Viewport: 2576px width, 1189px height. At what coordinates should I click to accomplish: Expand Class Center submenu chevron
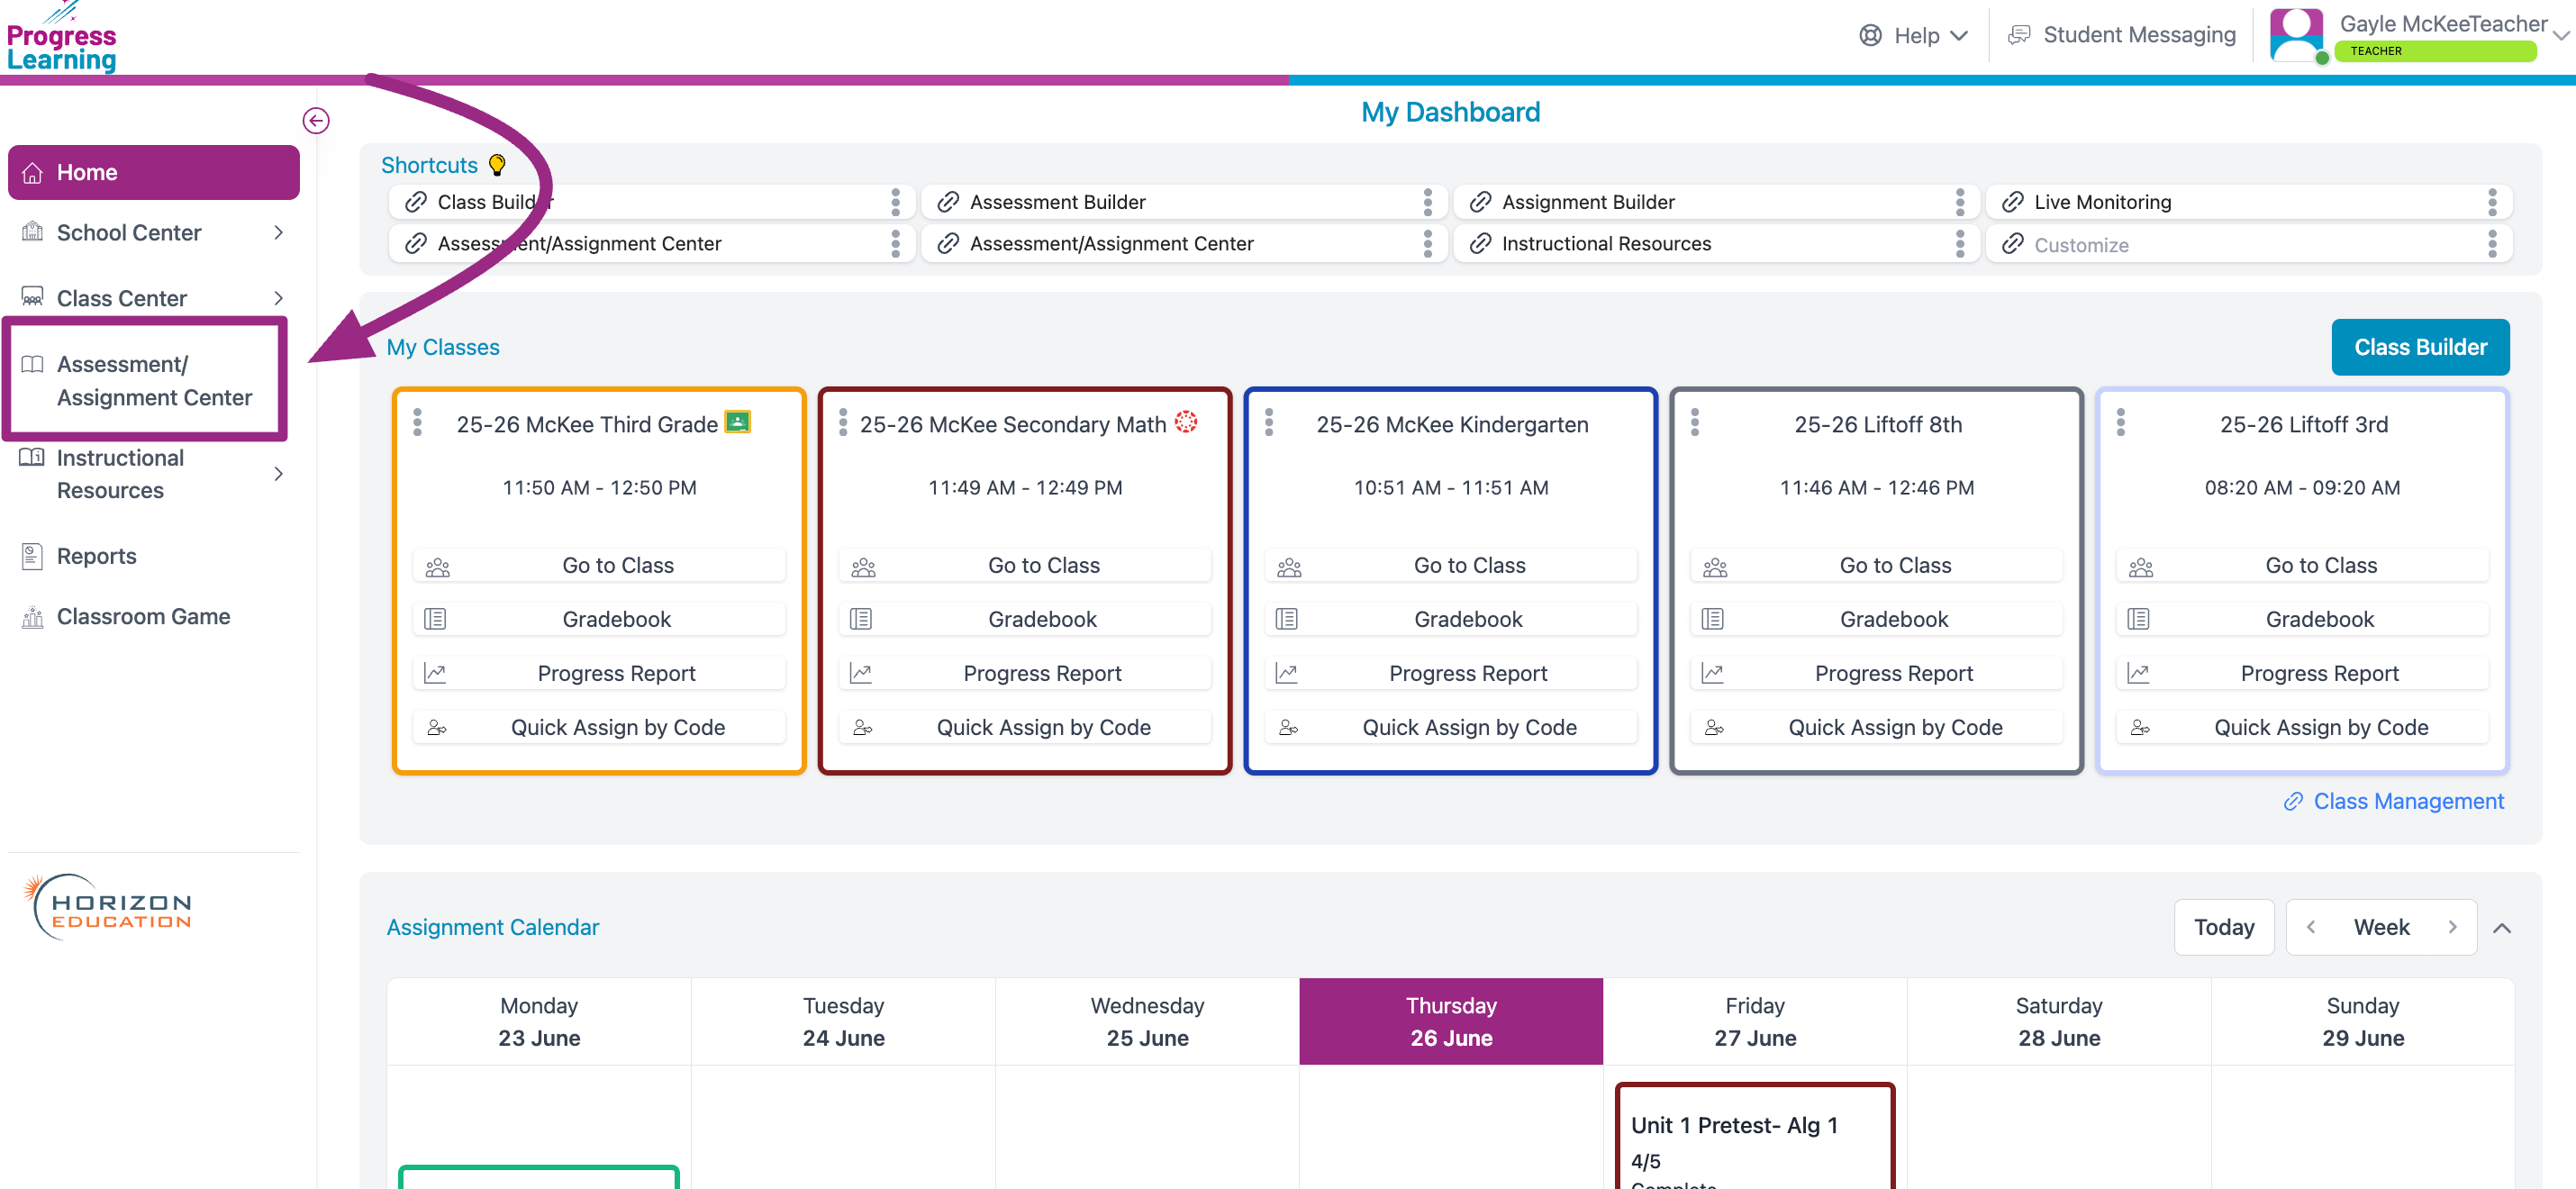pyautogui.click(x=278, y=298)
